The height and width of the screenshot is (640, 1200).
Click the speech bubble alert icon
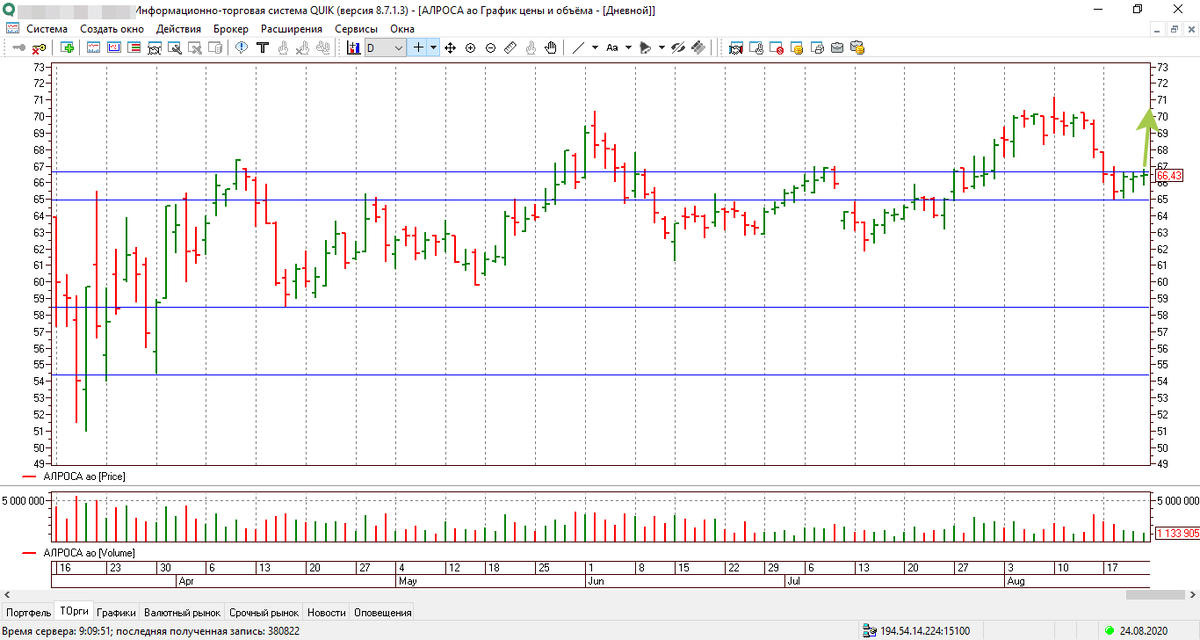241,47
